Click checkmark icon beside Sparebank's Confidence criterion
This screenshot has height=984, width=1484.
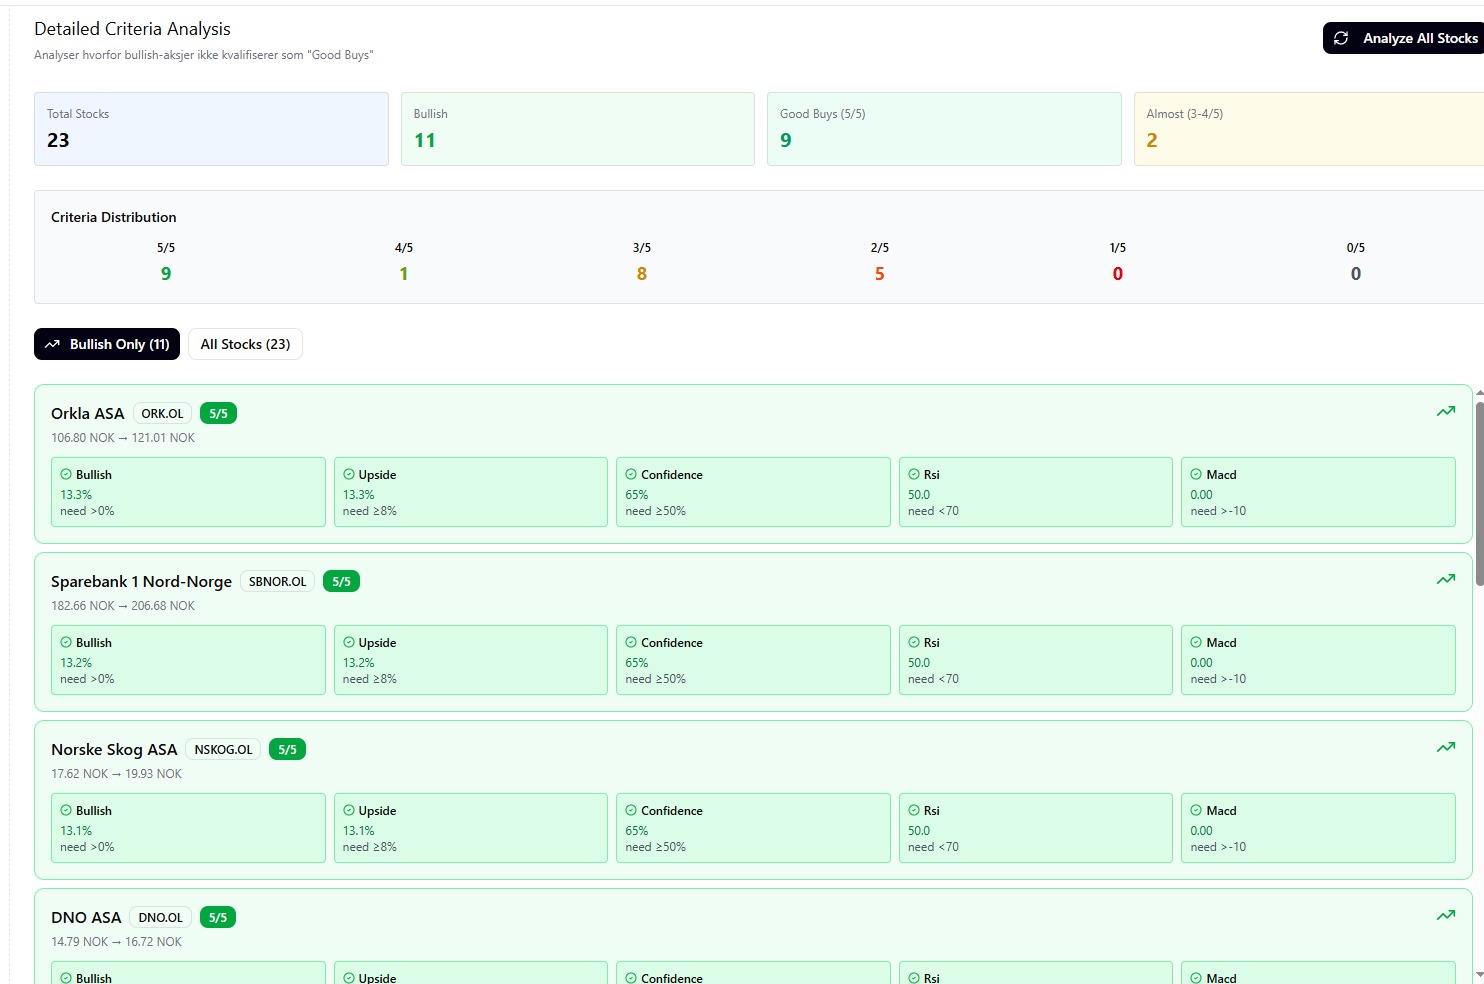631,643
